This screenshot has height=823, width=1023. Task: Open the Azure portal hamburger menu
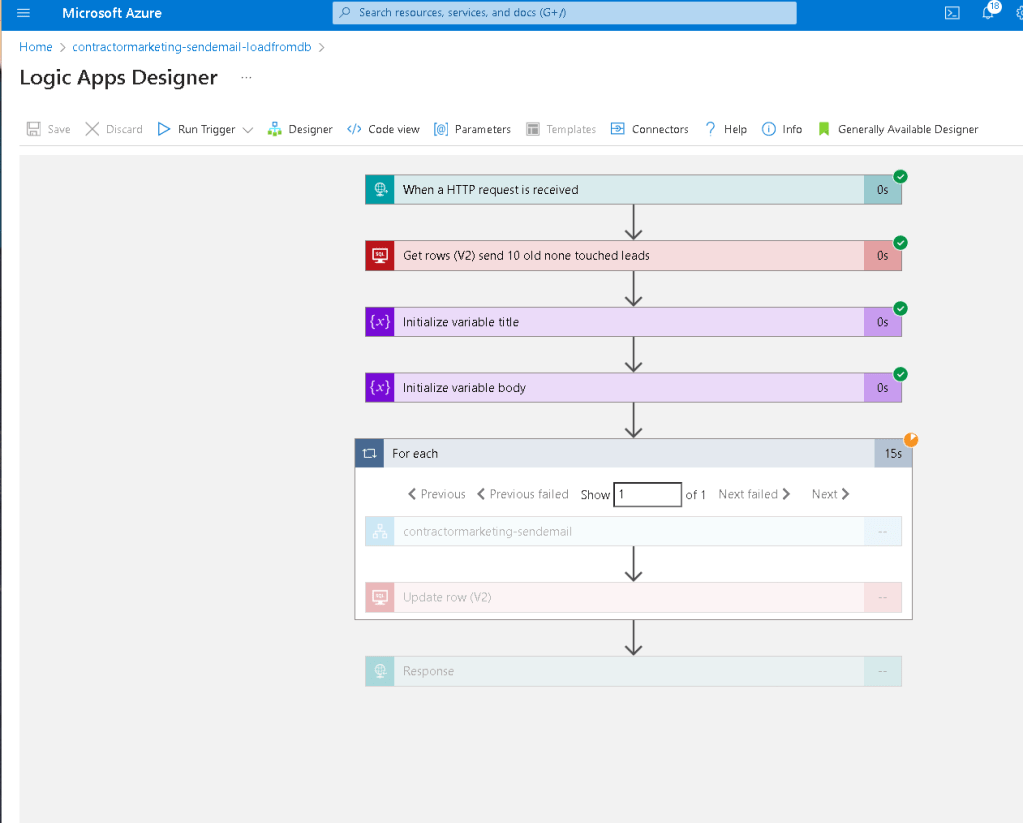click(23, 13)
